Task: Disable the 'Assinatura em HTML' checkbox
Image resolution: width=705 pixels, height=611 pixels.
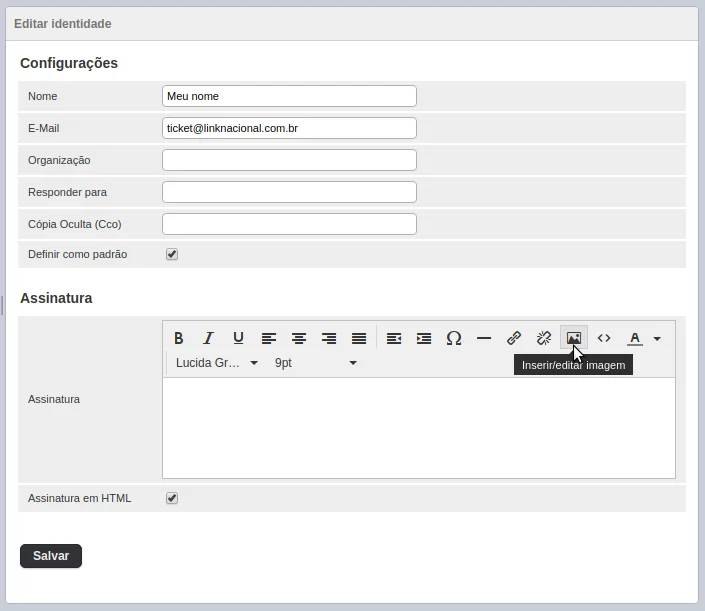Action: [172, 498]
